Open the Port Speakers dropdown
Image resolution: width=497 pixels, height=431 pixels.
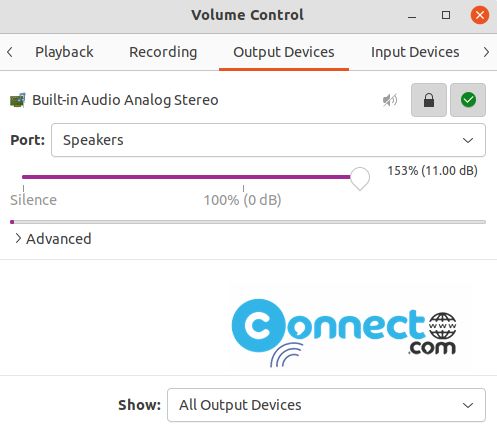tap(268, 140)
